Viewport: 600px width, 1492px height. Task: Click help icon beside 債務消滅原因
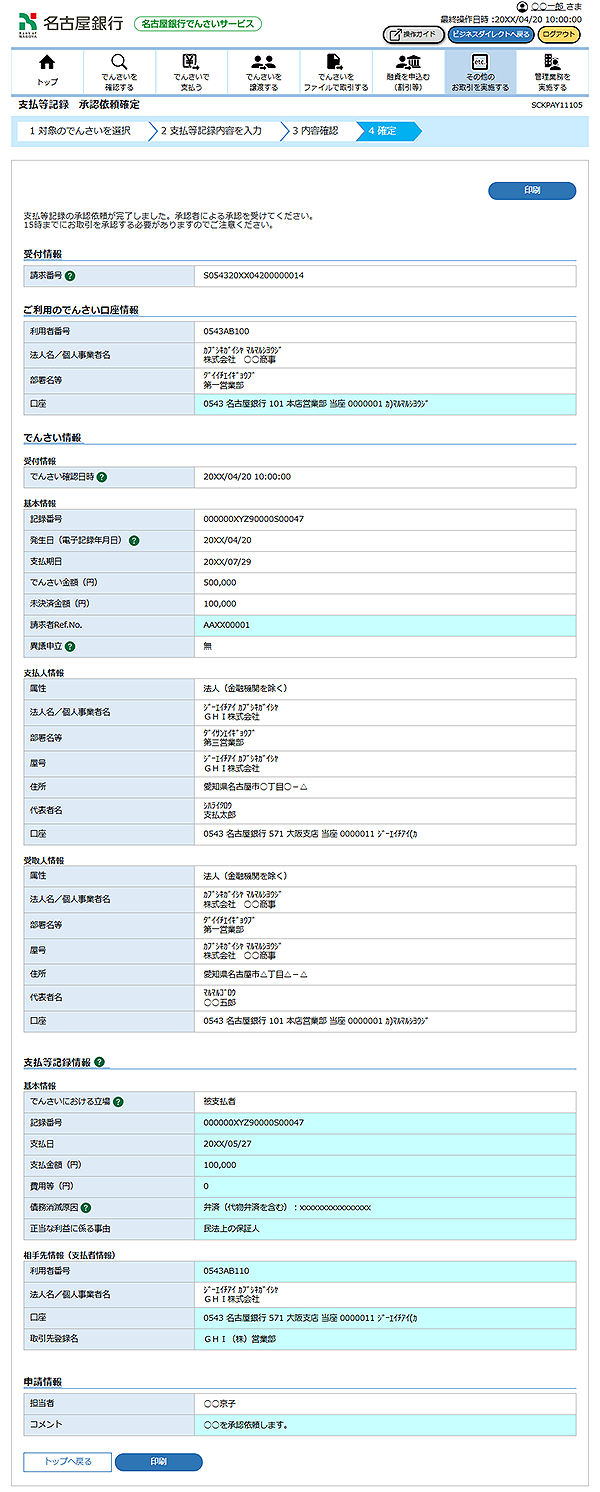[86, 1207]
